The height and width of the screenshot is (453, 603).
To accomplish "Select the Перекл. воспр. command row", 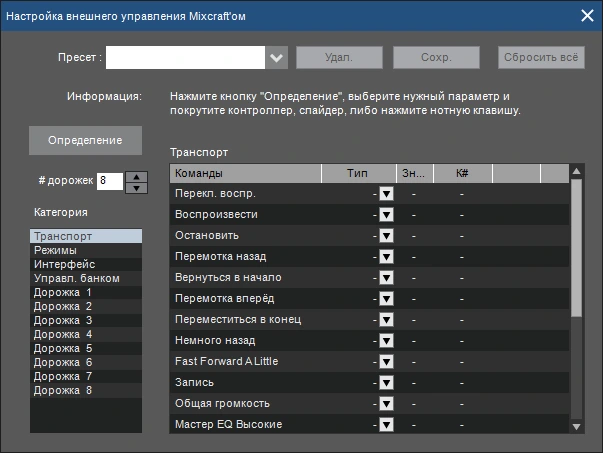I will tap(369, 194).
